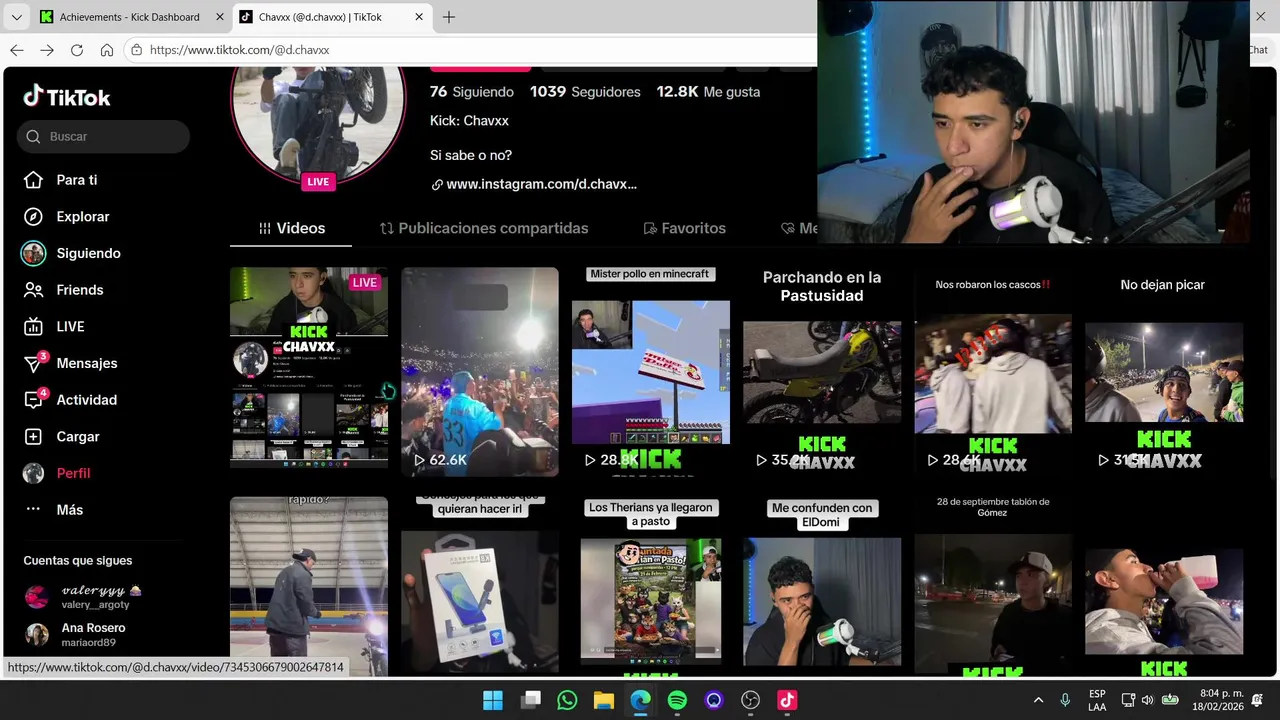Viewport: 1280px width, 720px height.
Task: Click the 1039 Seguidores count
Action: tap(585, 92)
